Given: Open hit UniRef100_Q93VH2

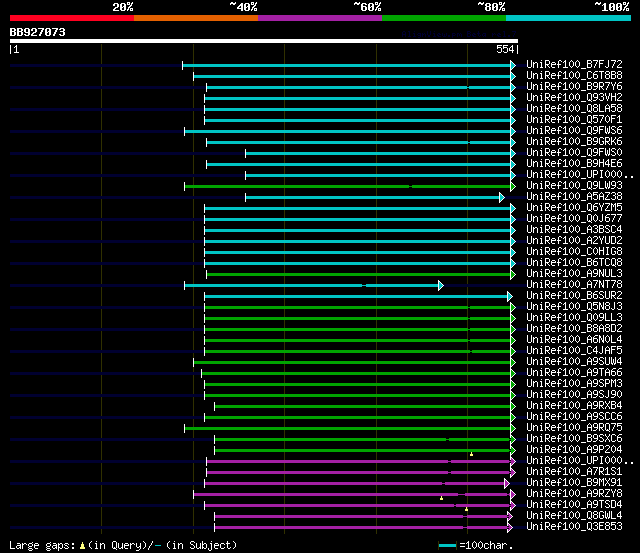Looking at the screenshot, I should coord(574,98).
